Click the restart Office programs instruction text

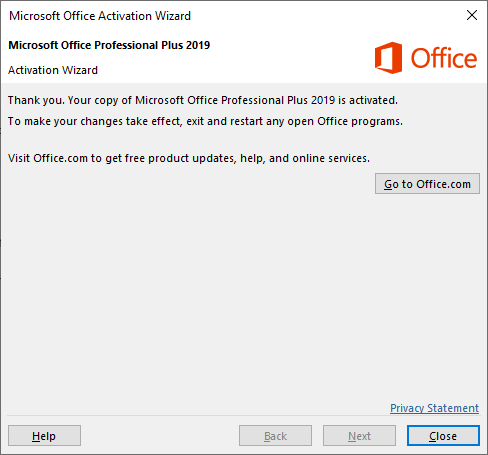pos(205,121)
